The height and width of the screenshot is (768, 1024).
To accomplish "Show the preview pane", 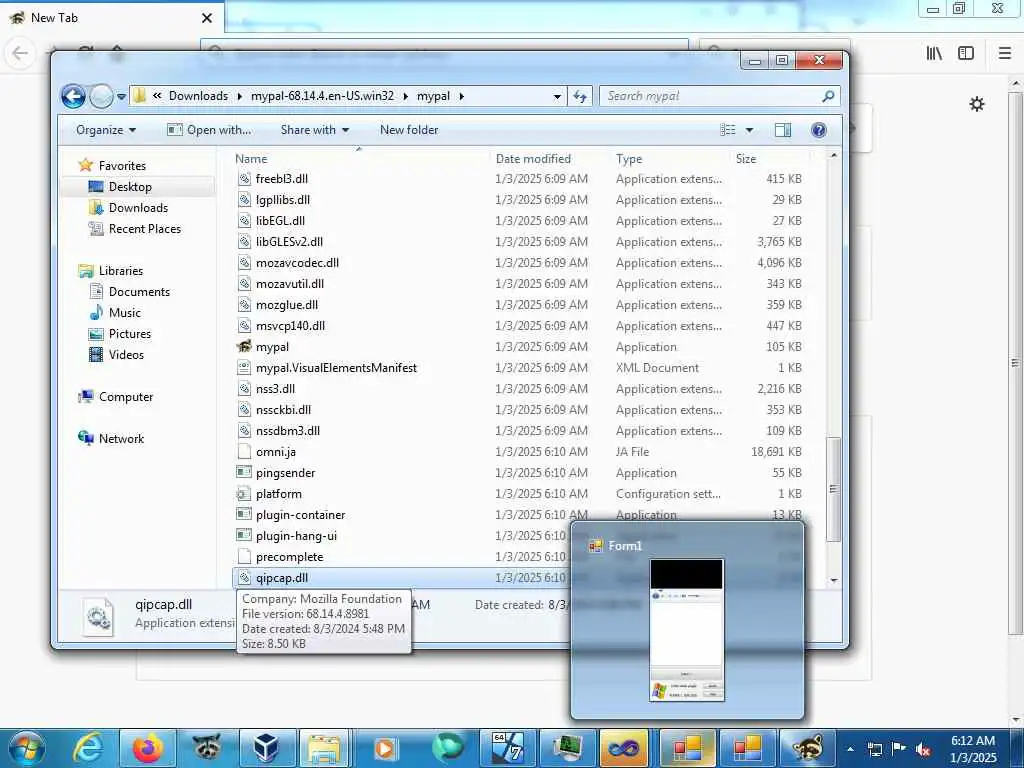I will click(x=782, y=130).
